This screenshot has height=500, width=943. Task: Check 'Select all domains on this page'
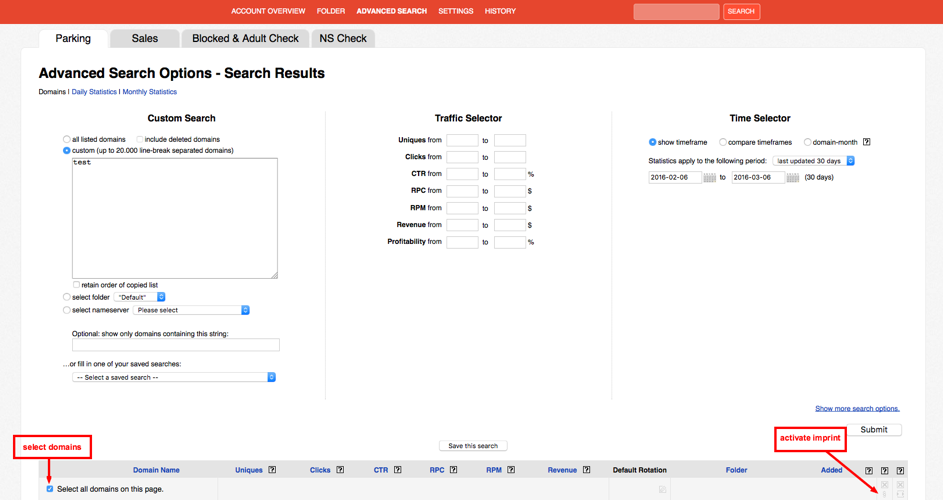(x=50, y=489)
